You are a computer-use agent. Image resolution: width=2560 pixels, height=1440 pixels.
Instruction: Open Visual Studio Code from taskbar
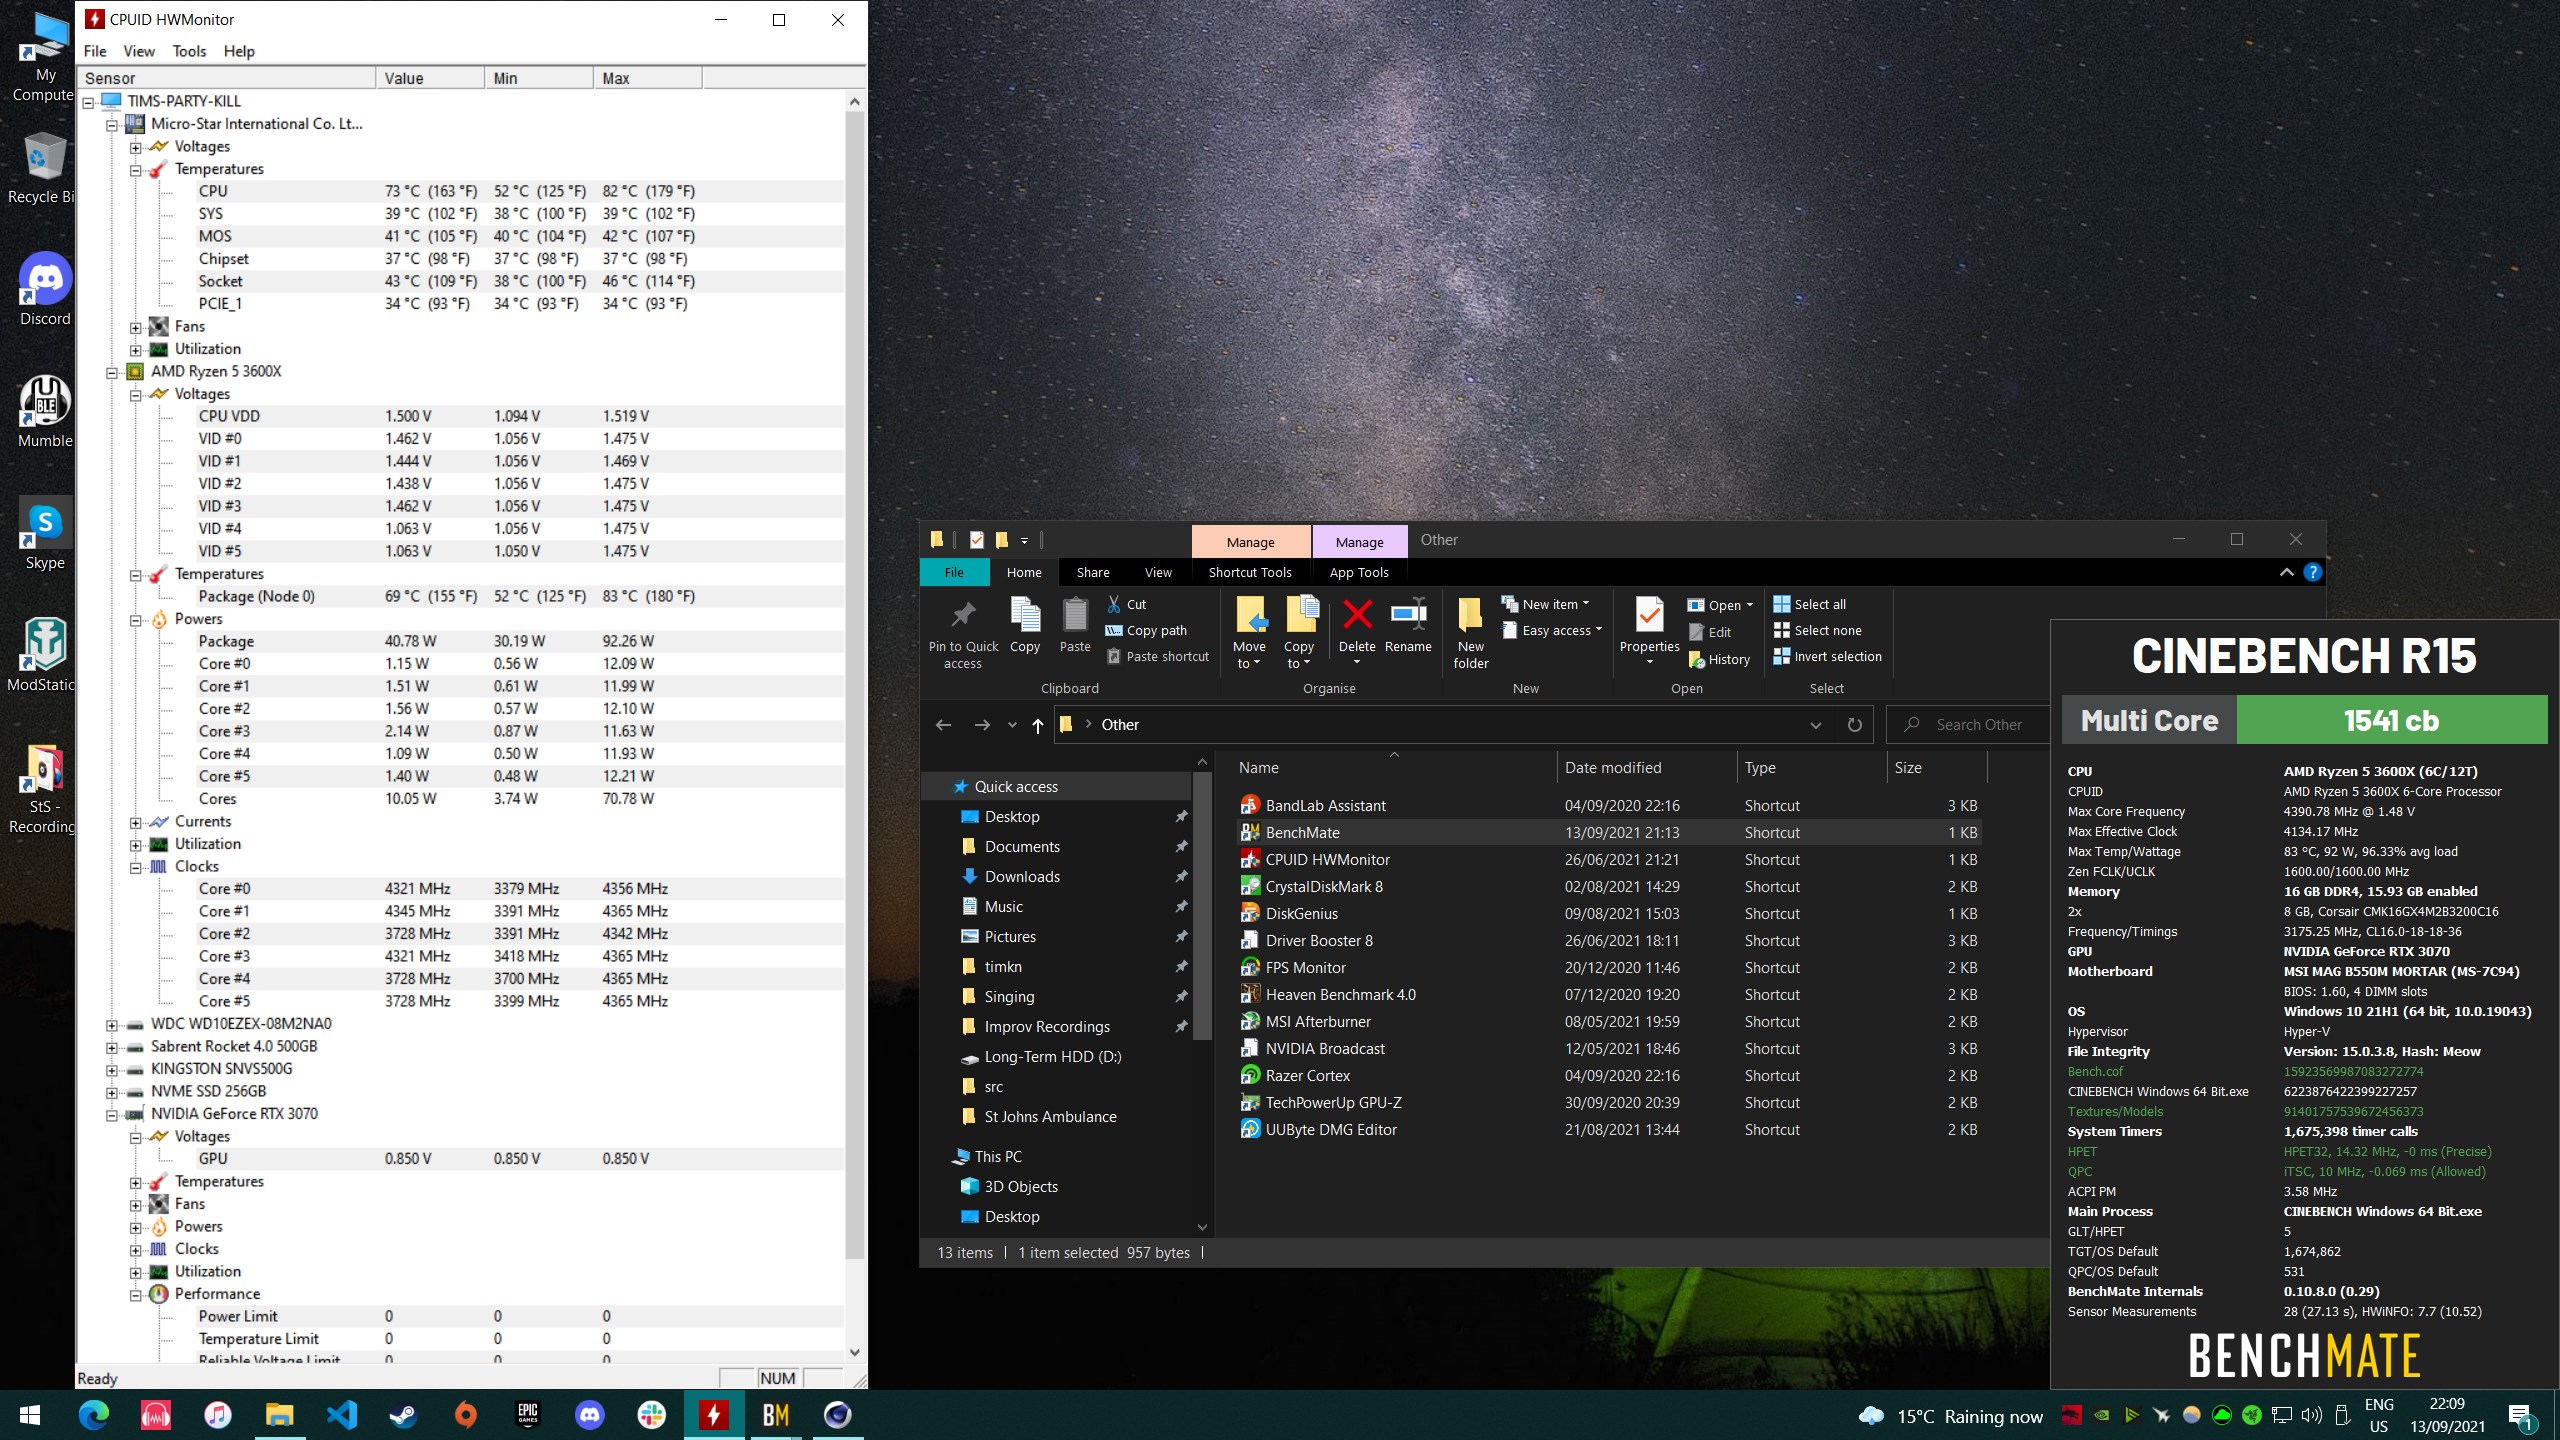click(341, 1415)
